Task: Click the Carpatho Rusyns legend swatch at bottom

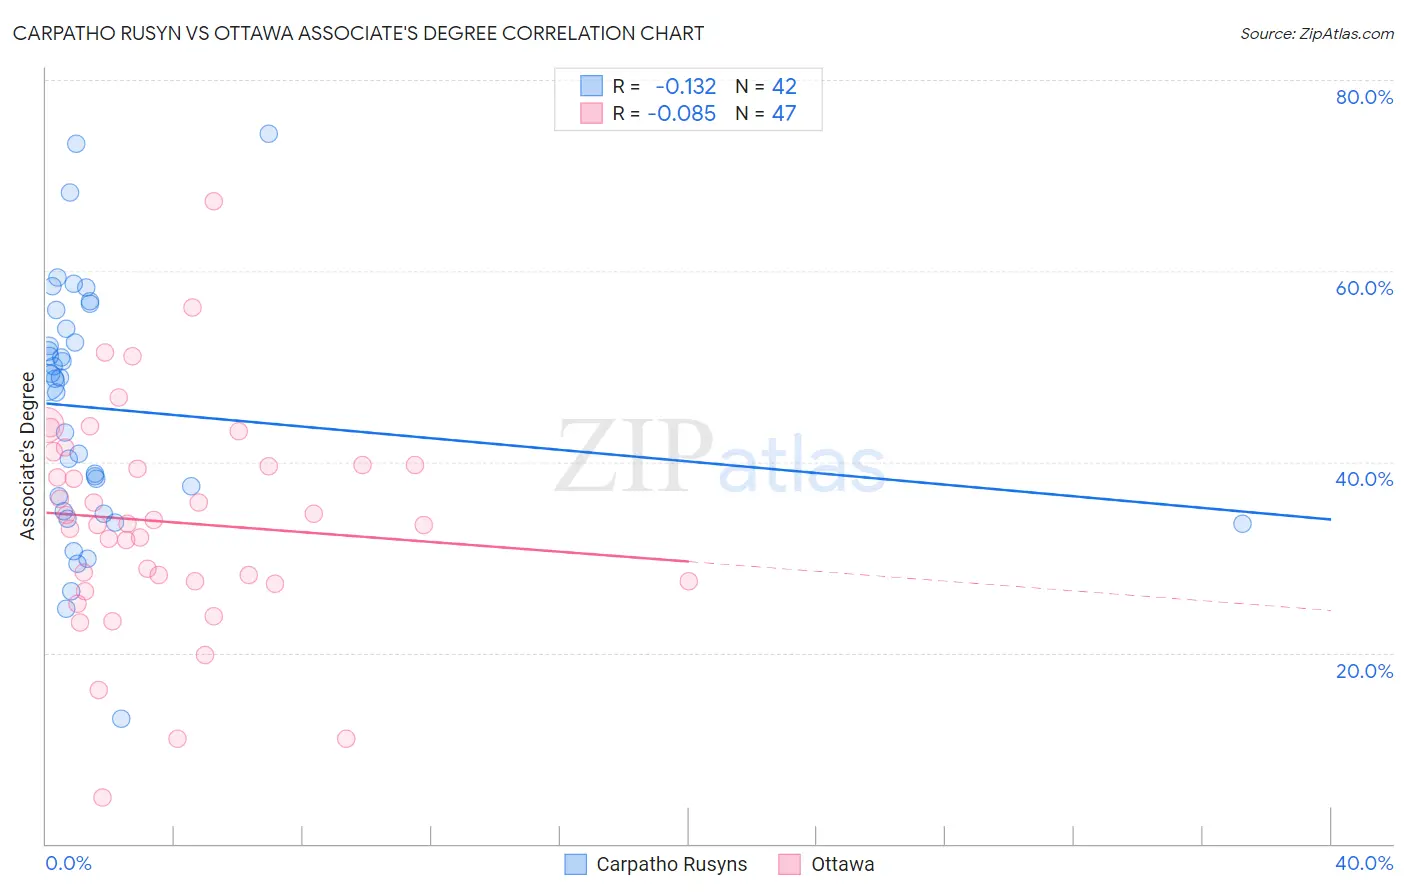Action: click(575, 864)
